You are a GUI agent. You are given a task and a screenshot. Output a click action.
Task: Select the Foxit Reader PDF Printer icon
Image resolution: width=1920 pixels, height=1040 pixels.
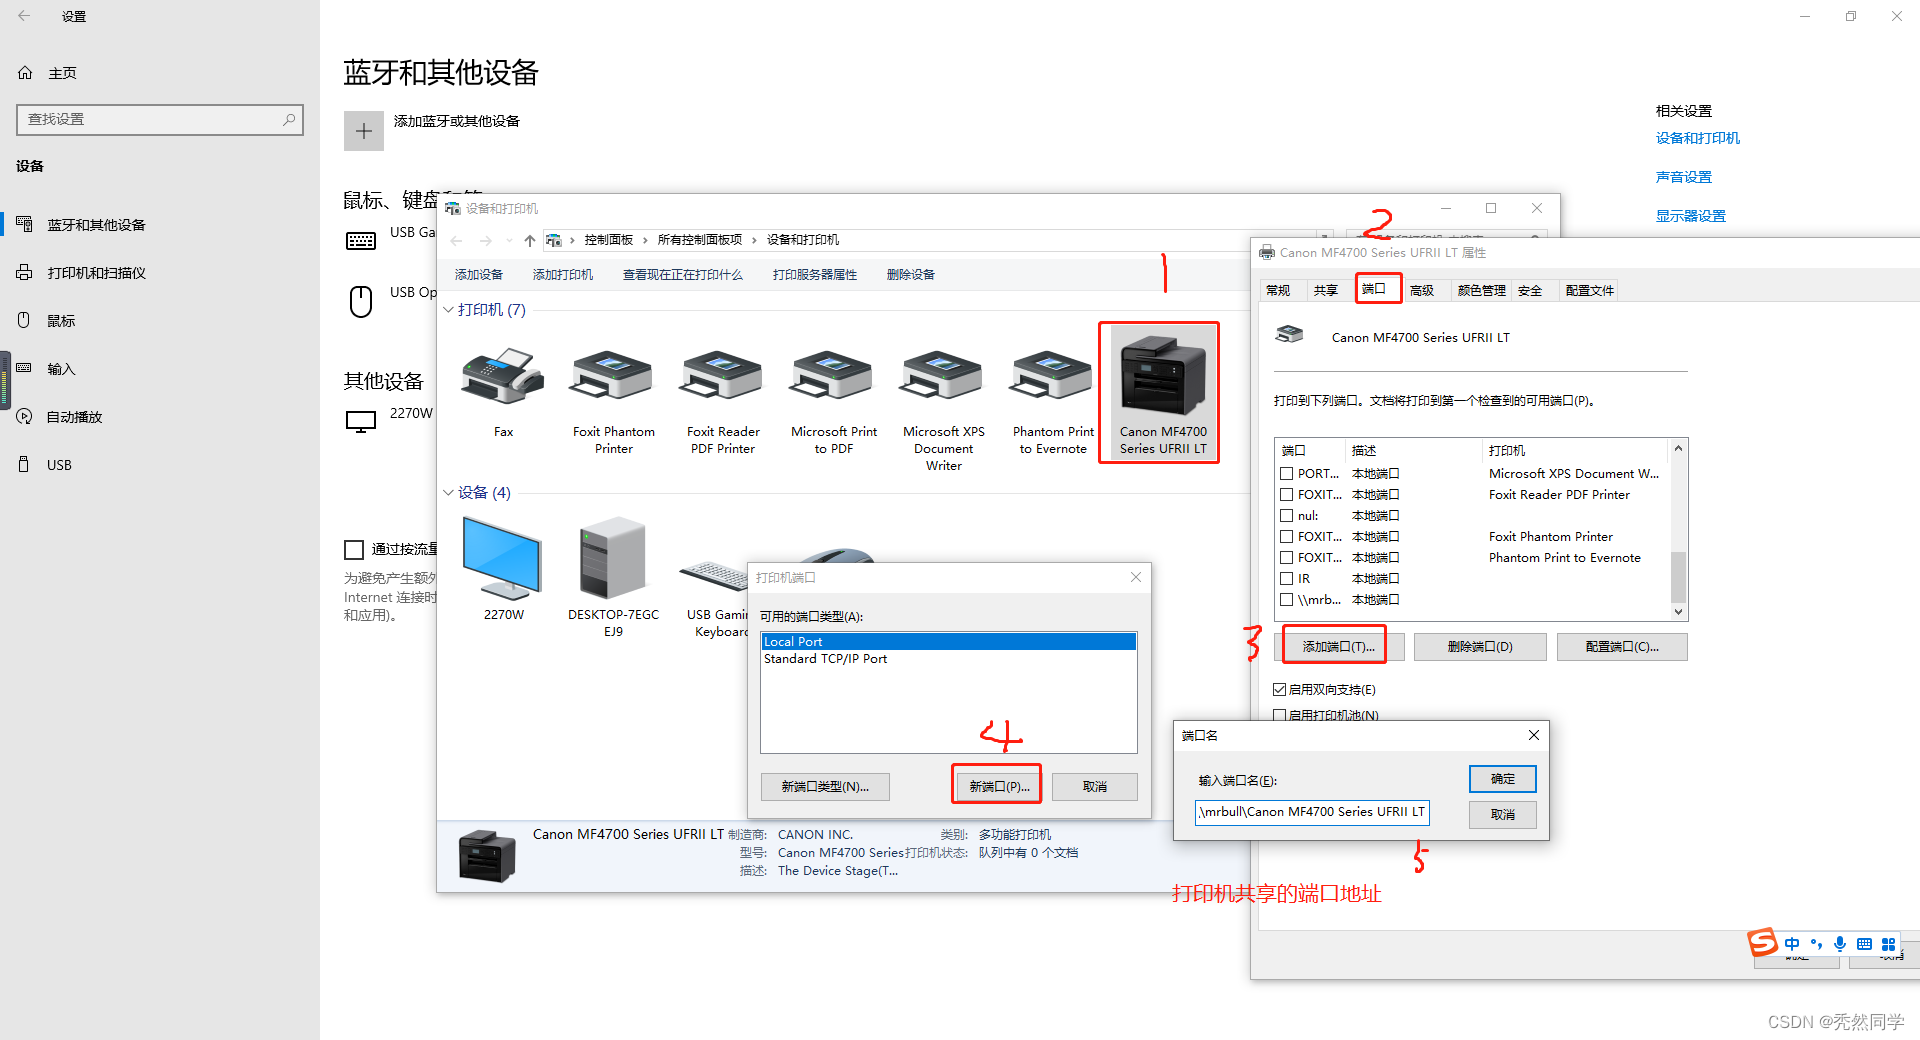(722, 376)
